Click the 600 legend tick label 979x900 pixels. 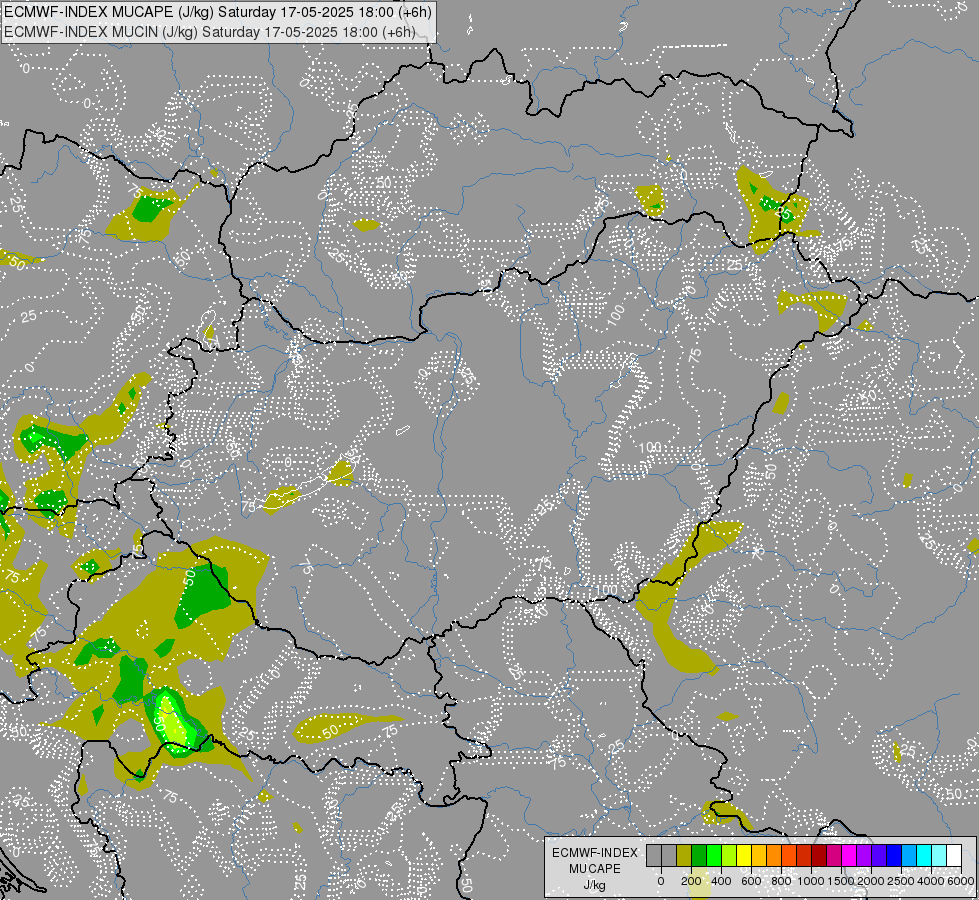(751, 881)
